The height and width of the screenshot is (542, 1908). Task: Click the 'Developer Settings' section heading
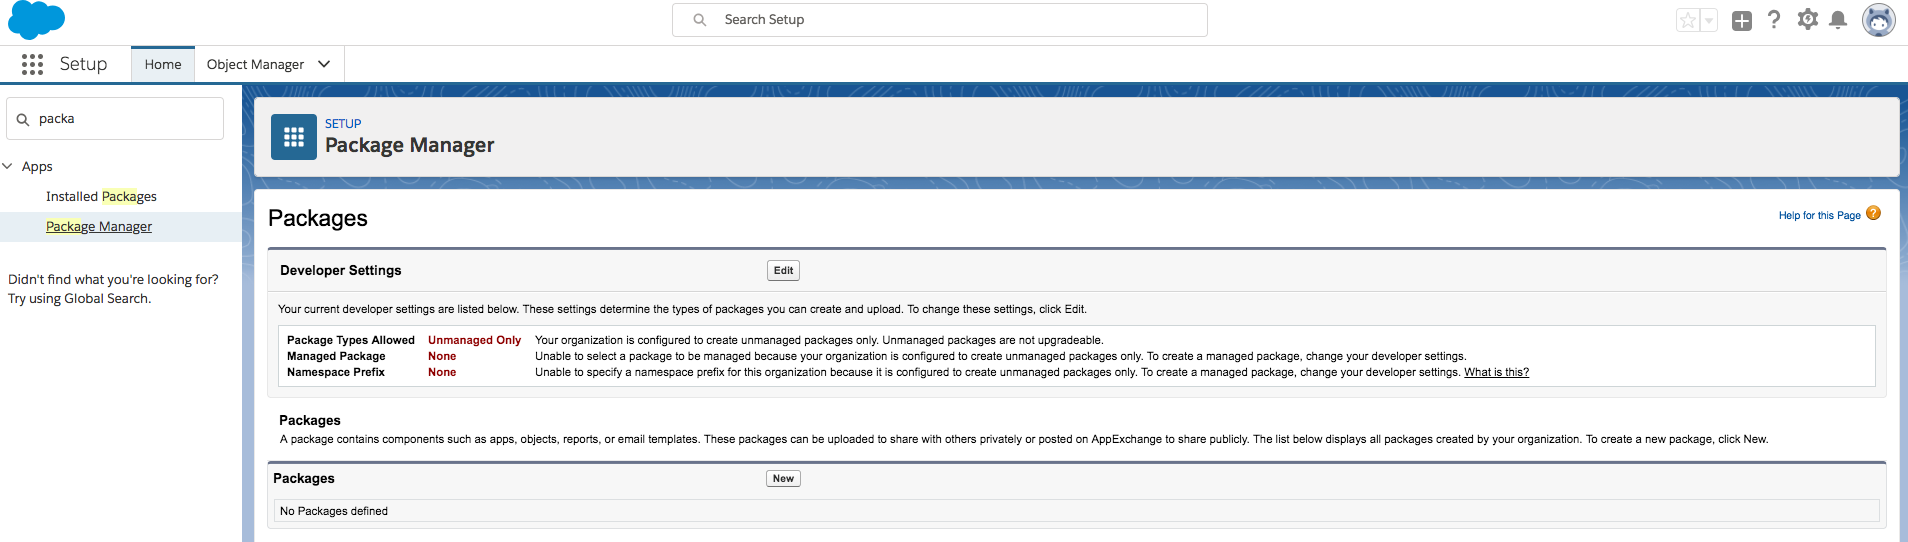340,271
